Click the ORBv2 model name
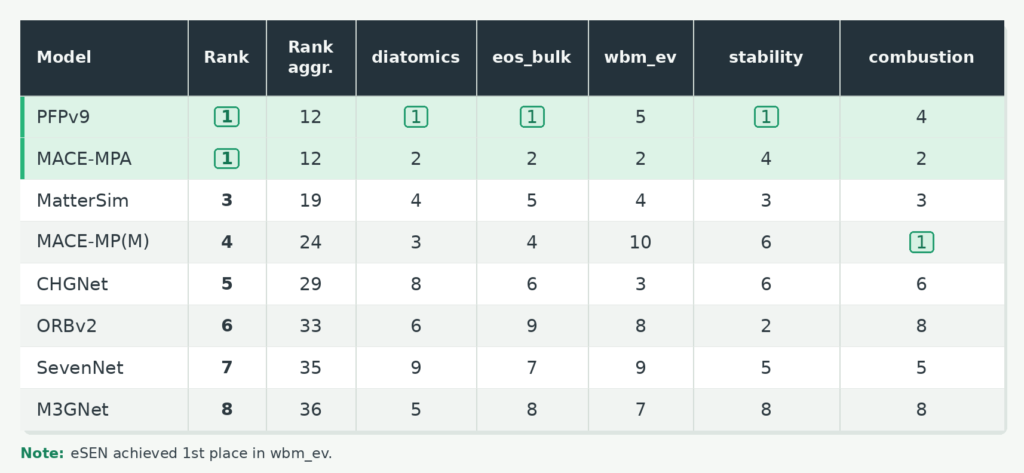The width and height of the screenshot is (1024, 473). pos(67,326)
